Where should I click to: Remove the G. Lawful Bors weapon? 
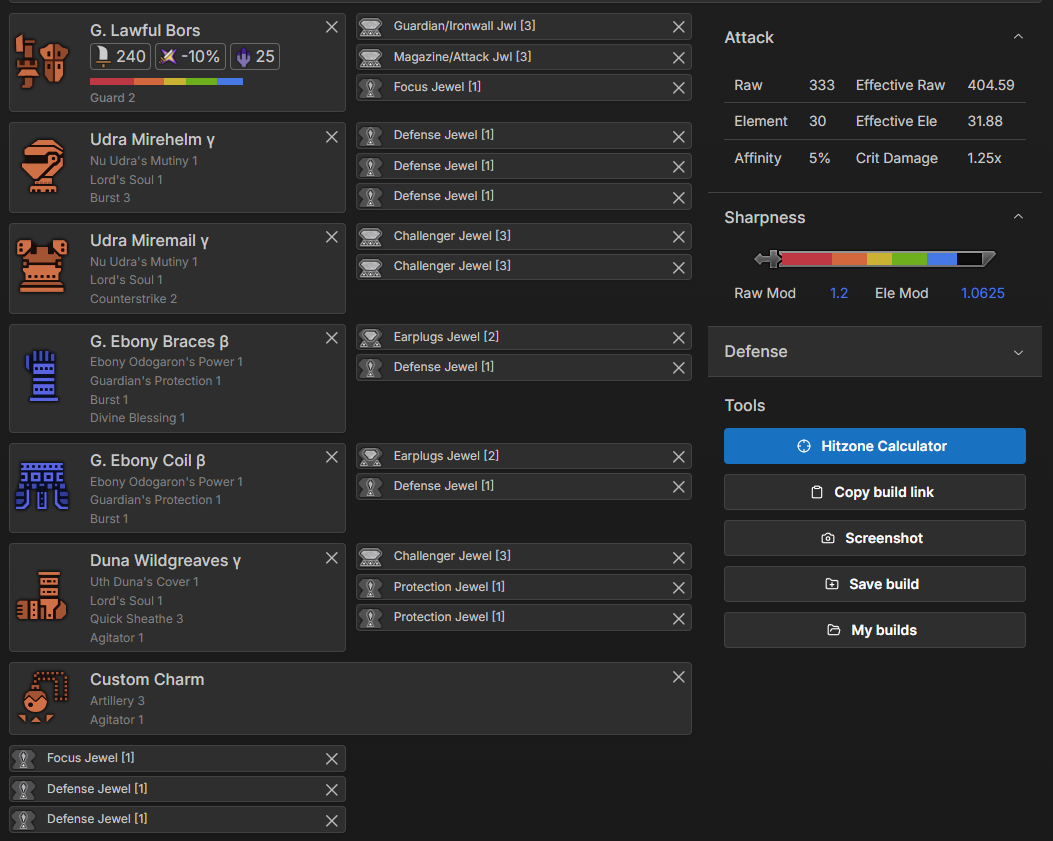coord(332,27)
